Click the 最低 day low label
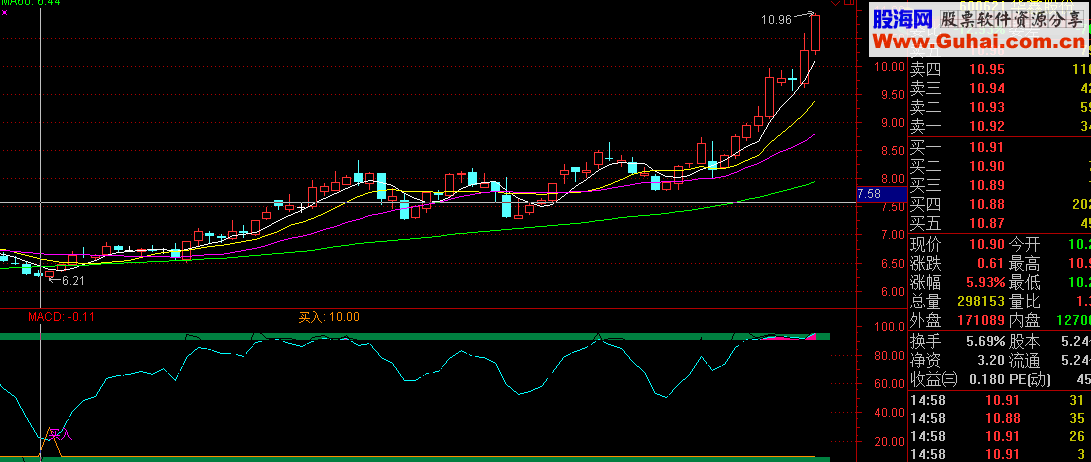Image resolution: width=1091 pixels, height=462 pixels. coord(1024,282)
